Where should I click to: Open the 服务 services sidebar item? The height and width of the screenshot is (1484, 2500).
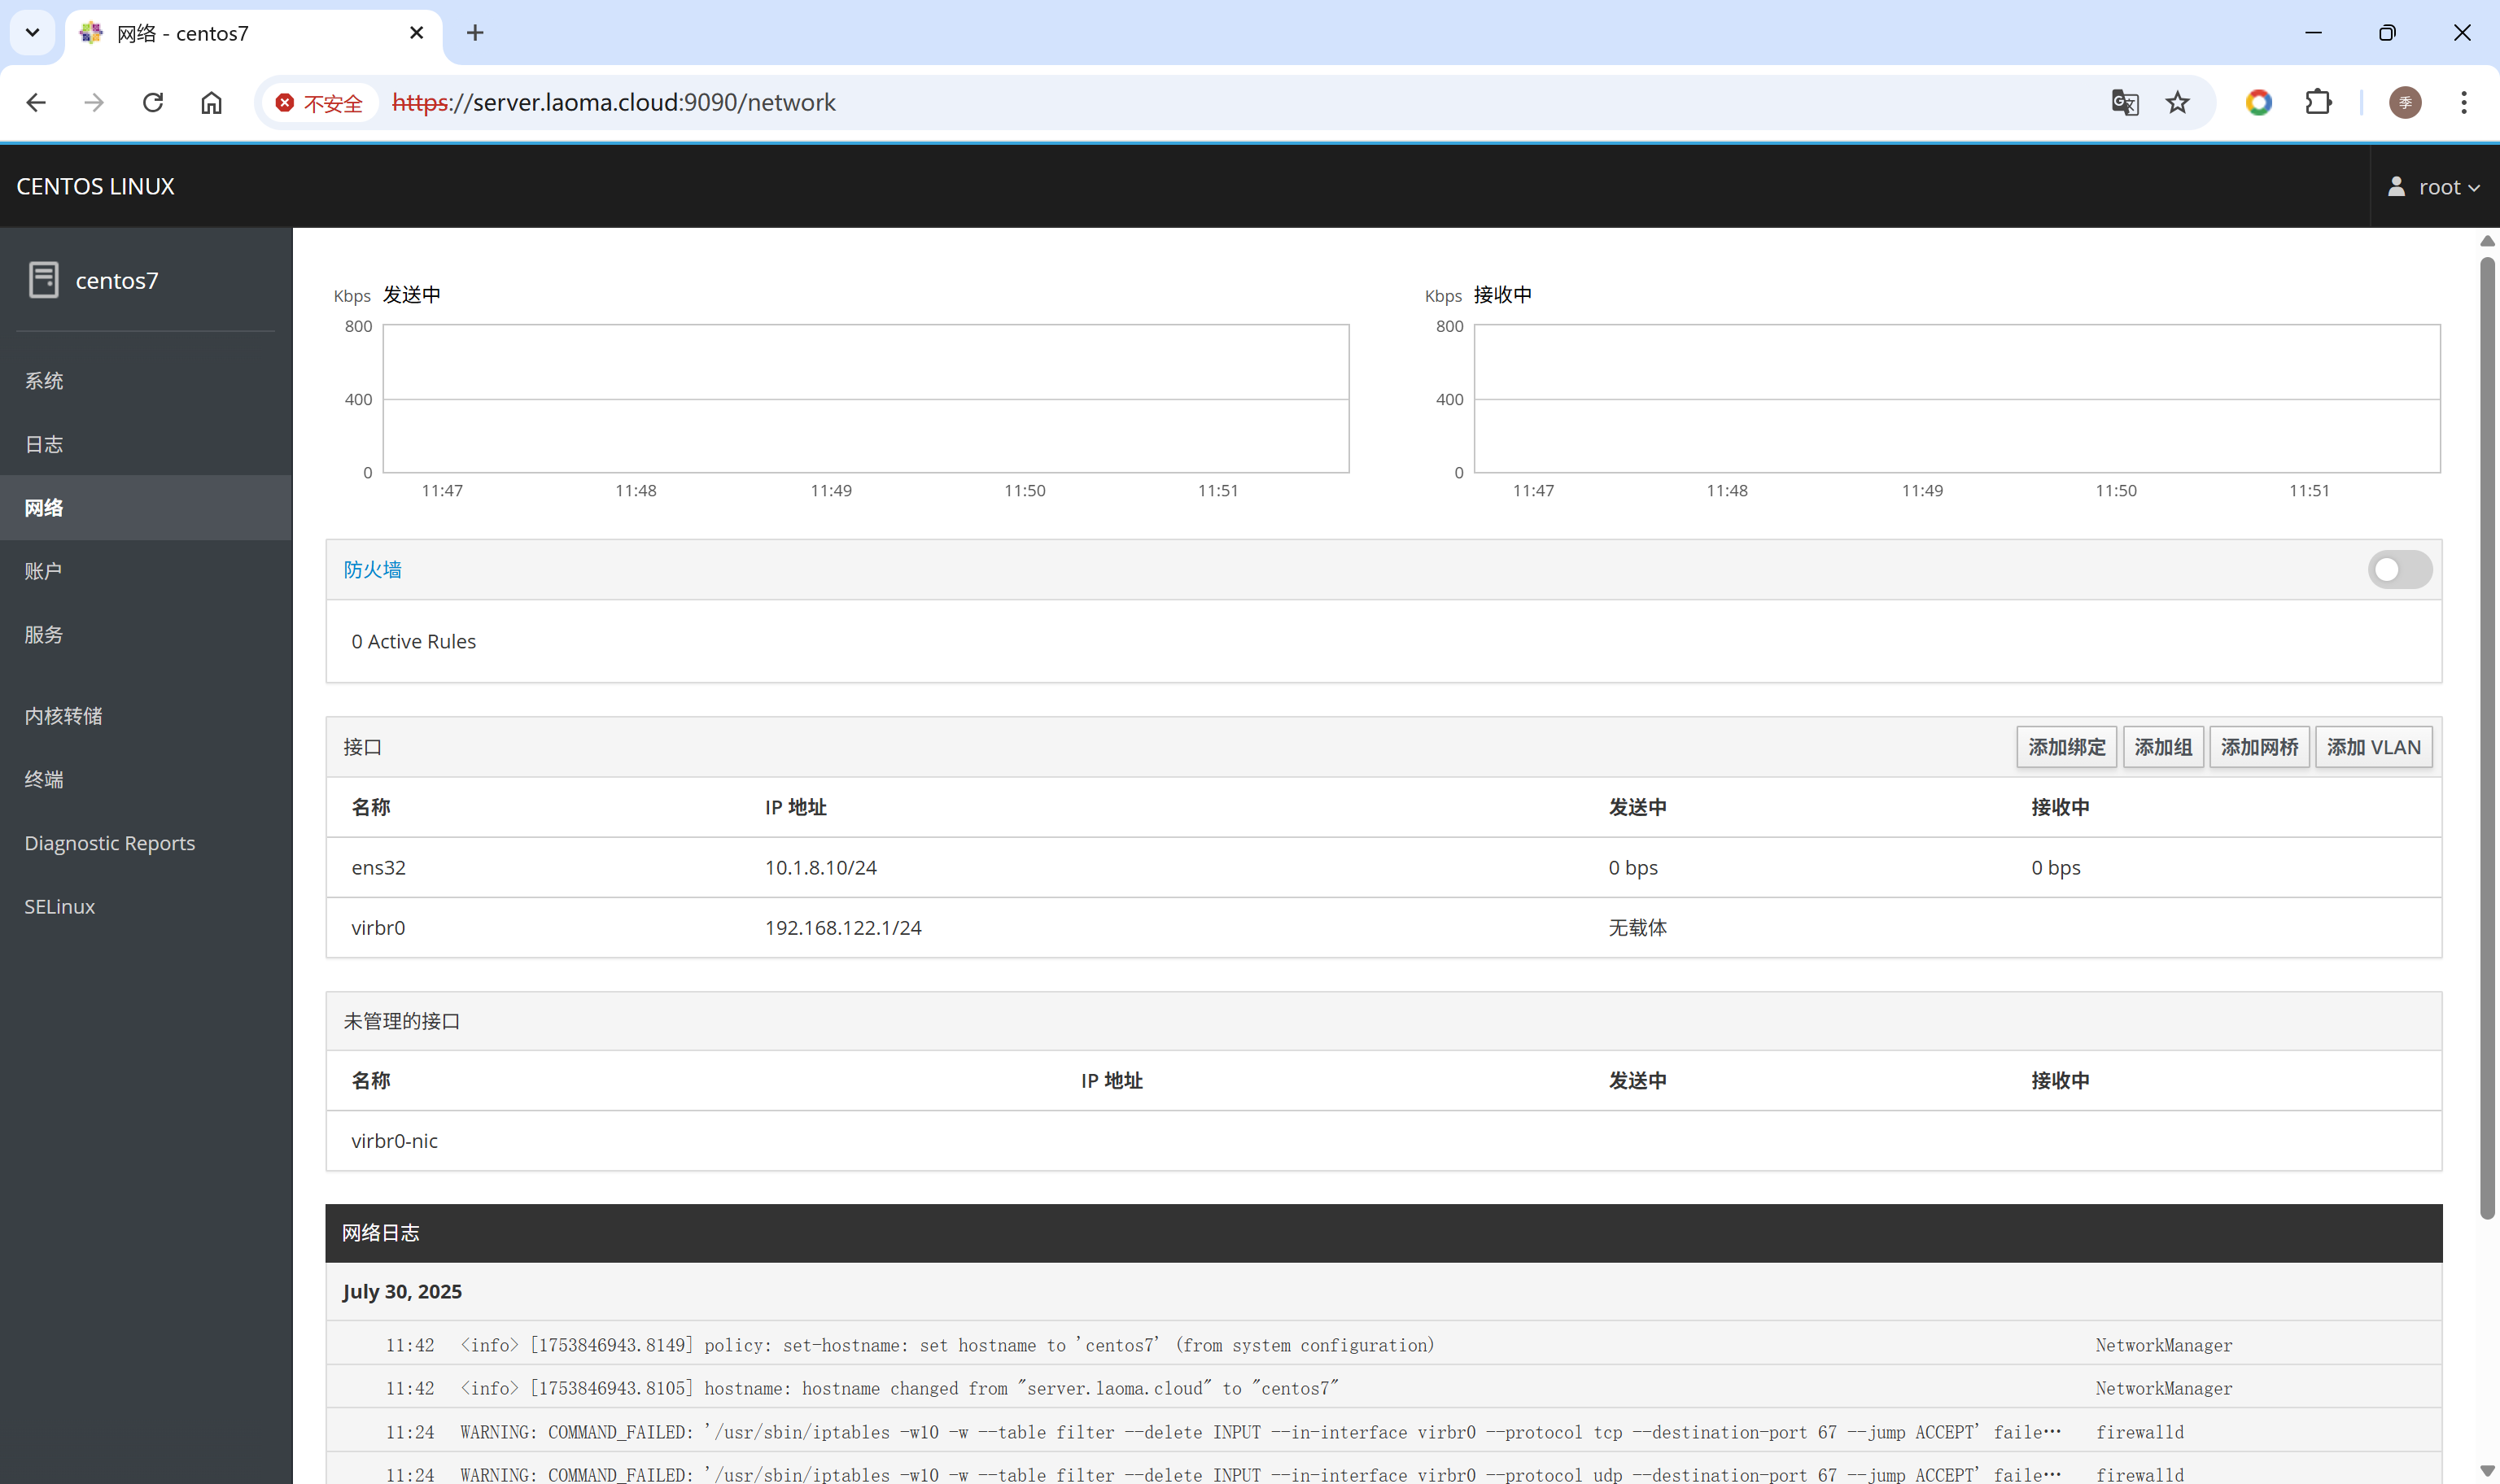point(44,635)
